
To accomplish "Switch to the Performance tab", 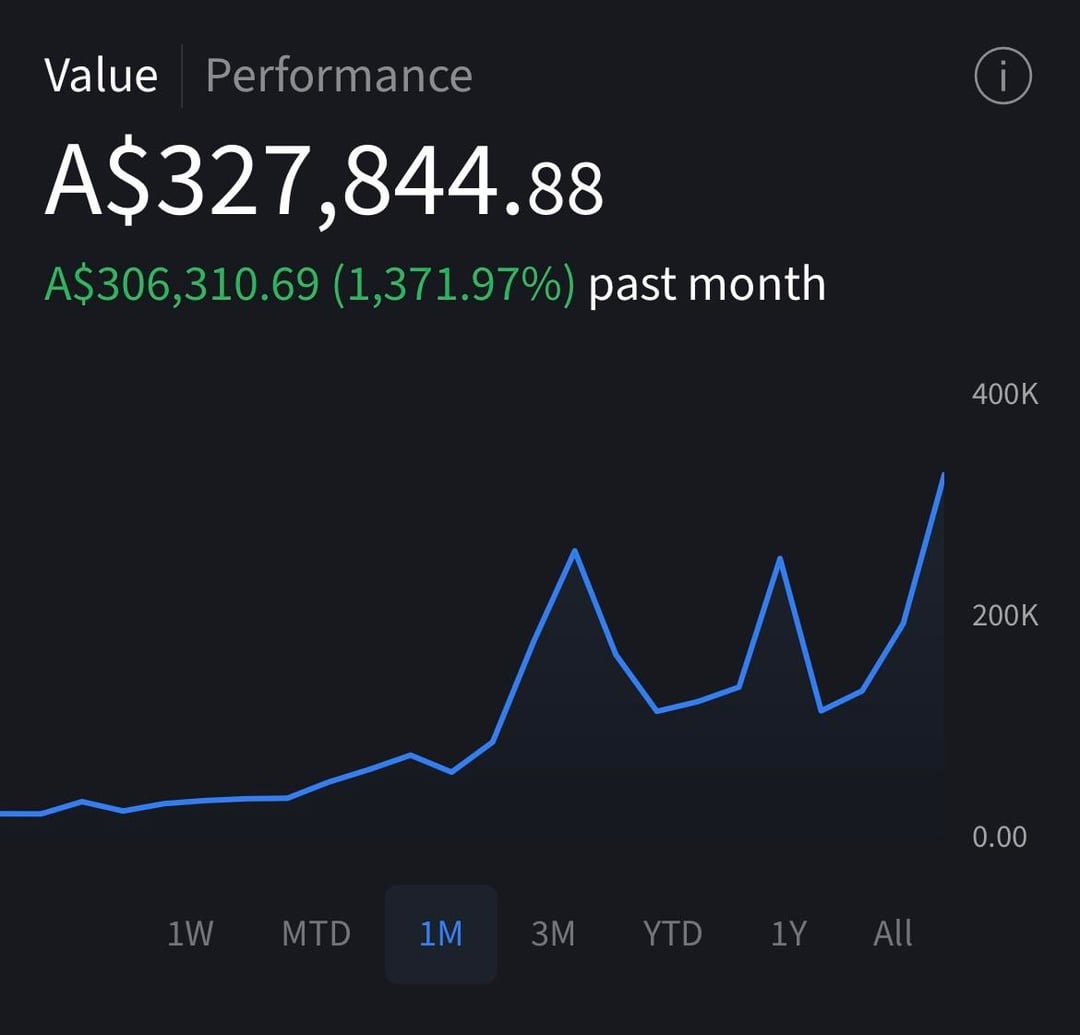I will pyautogui.click(x=338, y=76).
